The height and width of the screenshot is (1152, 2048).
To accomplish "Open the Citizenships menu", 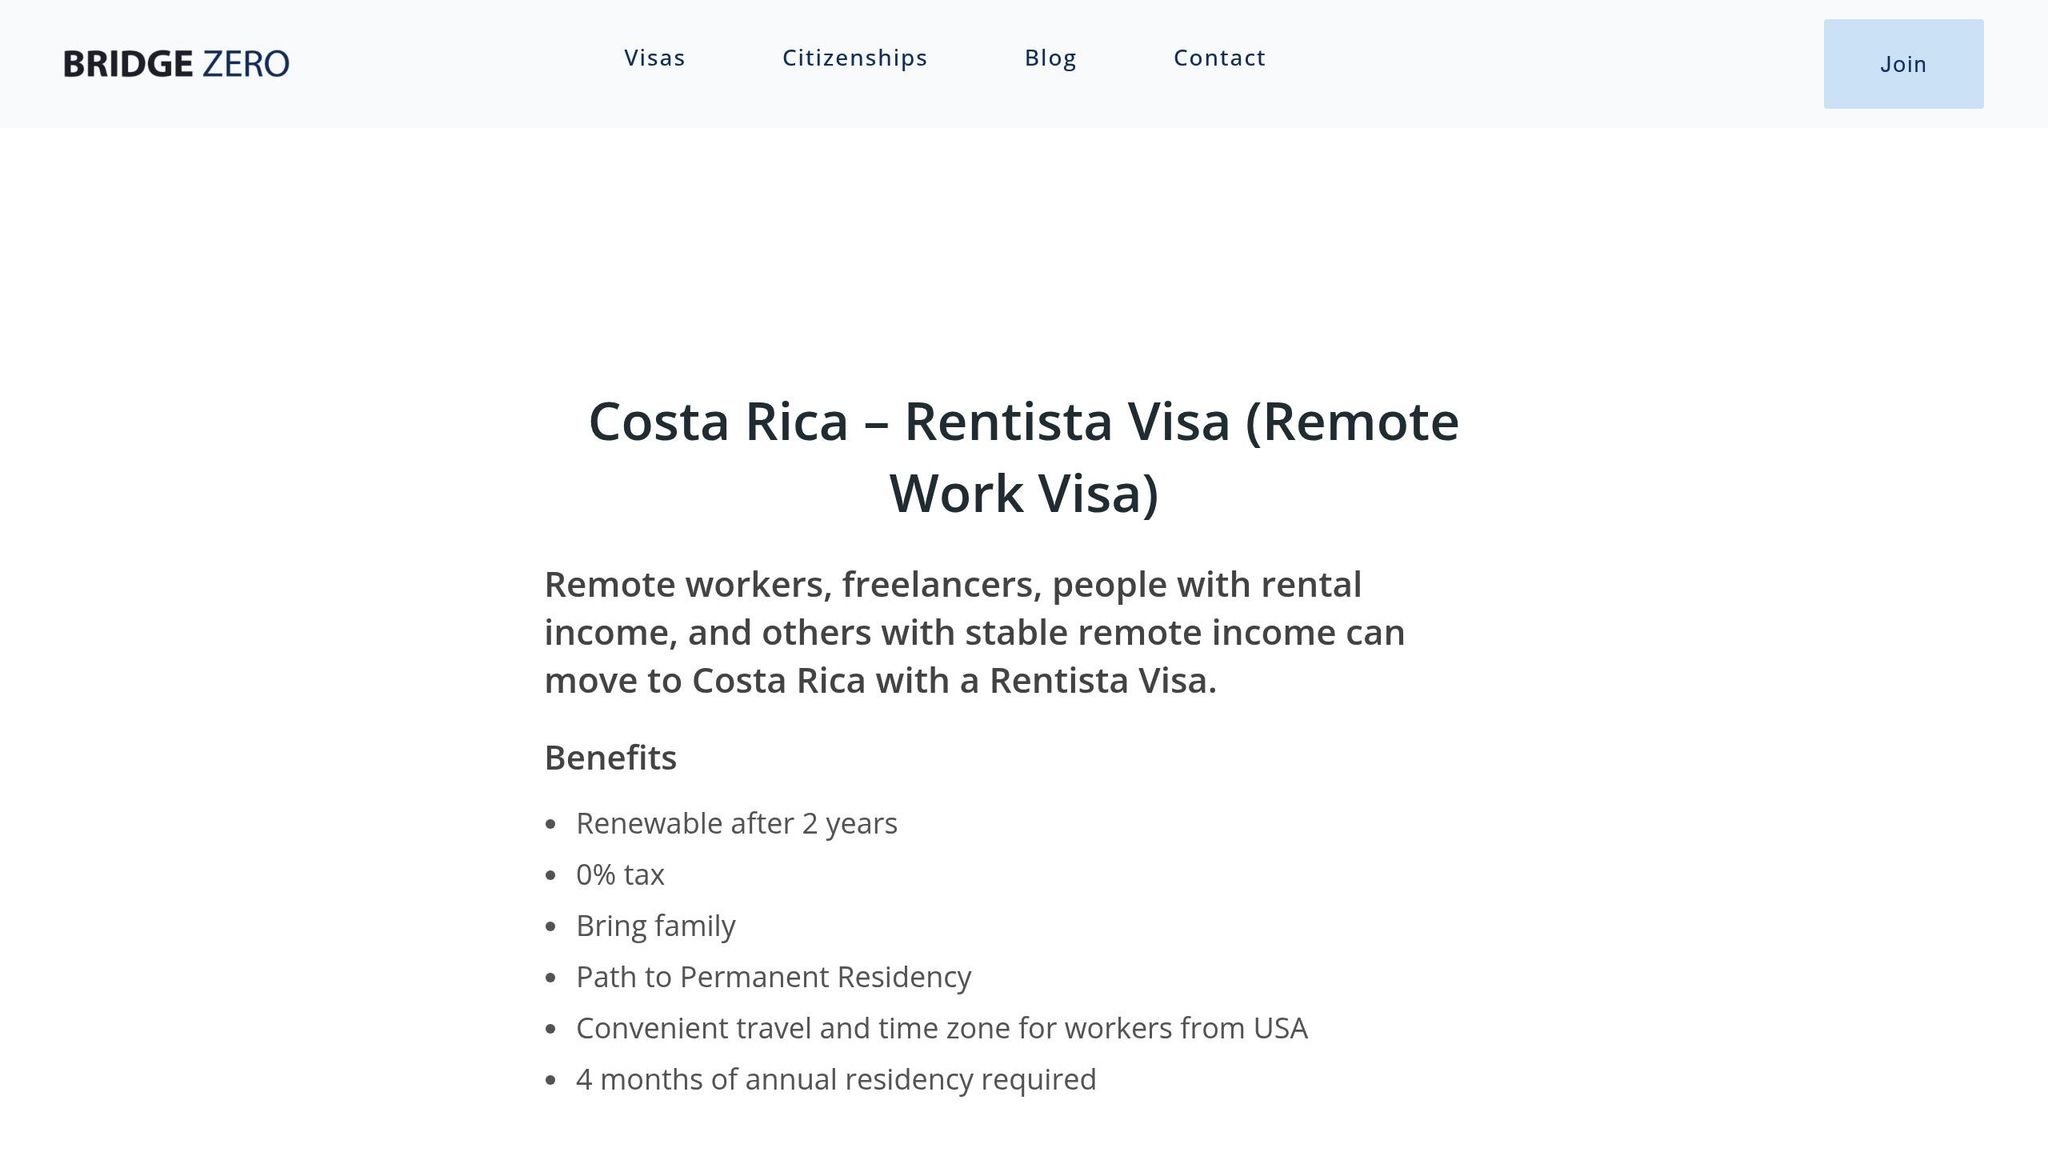I will pyautogui.click(x=855, y=58).
